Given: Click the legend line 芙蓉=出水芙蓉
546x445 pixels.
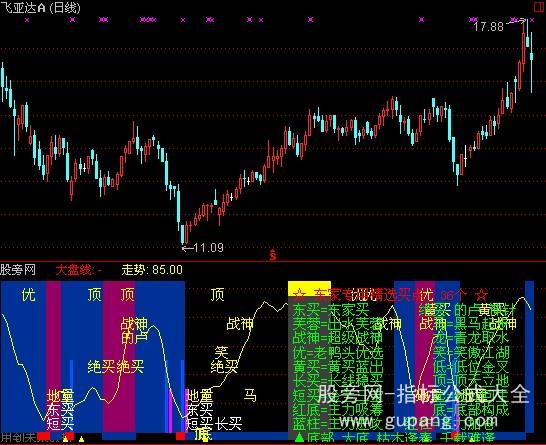Looking at the screenshot, I should point(337,324).
